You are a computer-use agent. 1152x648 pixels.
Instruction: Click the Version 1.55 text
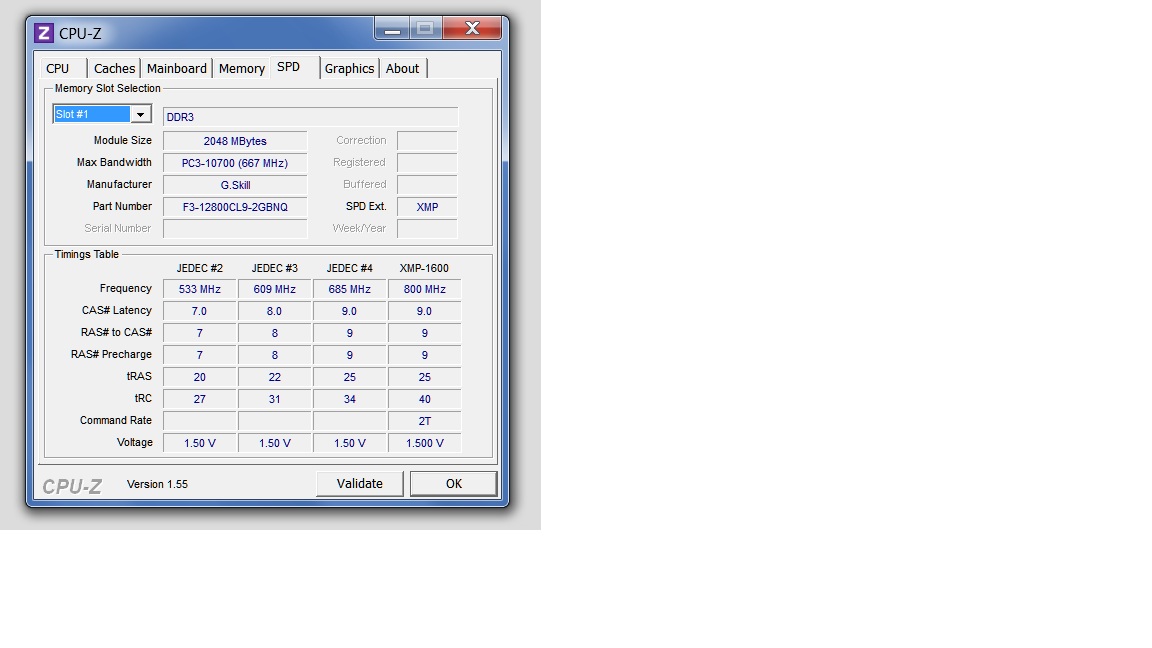(157, 484)
